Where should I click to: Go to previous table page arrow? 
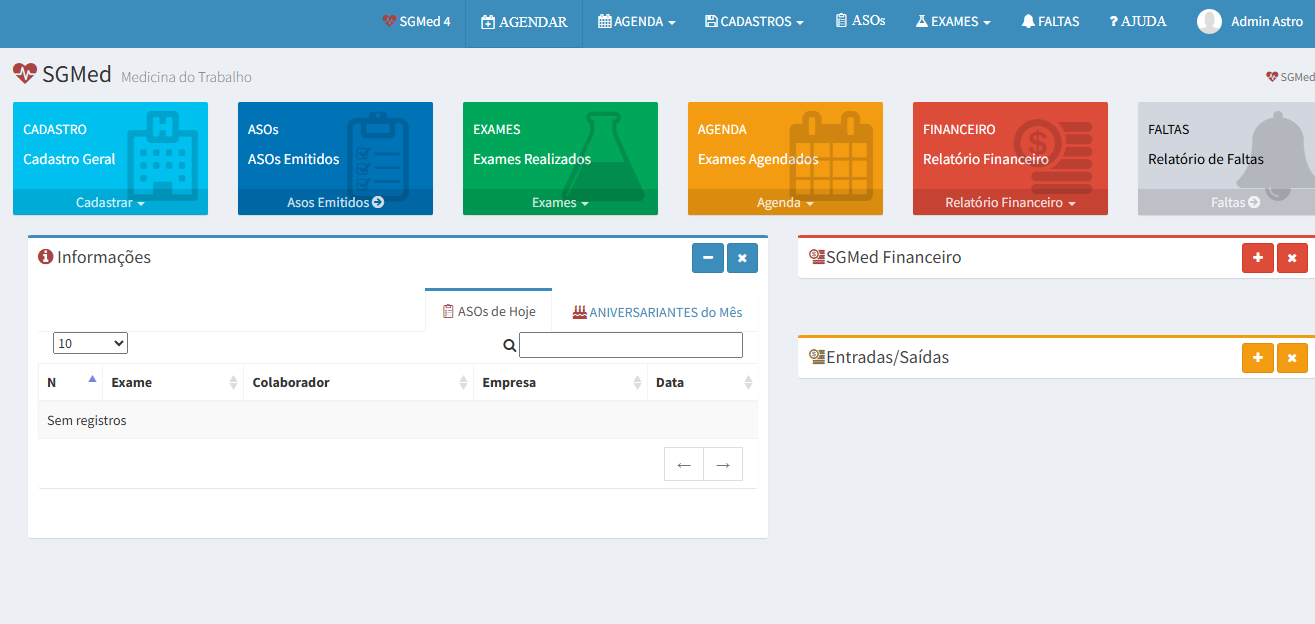pos(684,464)
